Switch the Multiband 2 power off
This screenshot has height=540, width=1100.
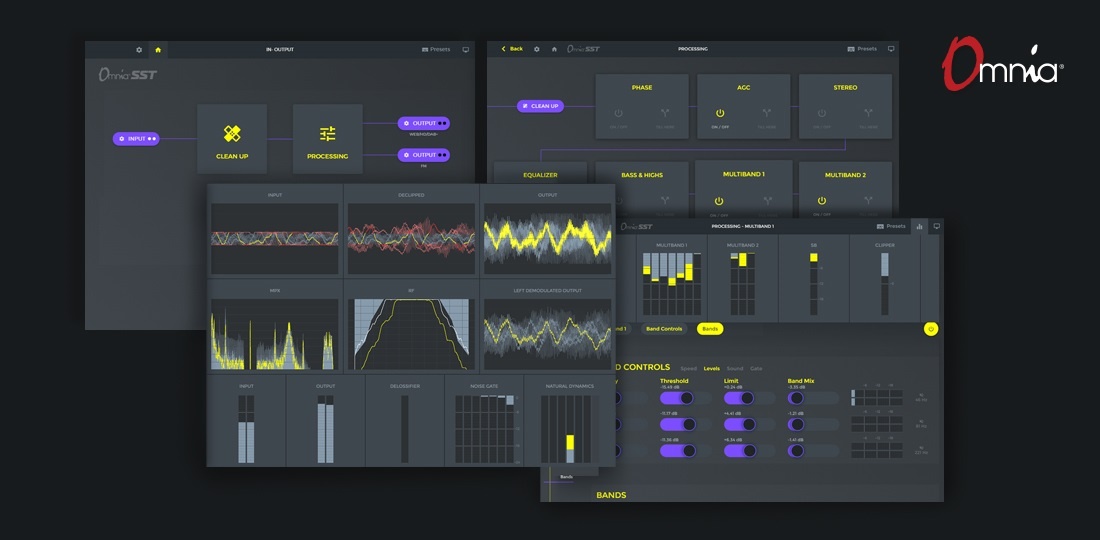(821, 200)
